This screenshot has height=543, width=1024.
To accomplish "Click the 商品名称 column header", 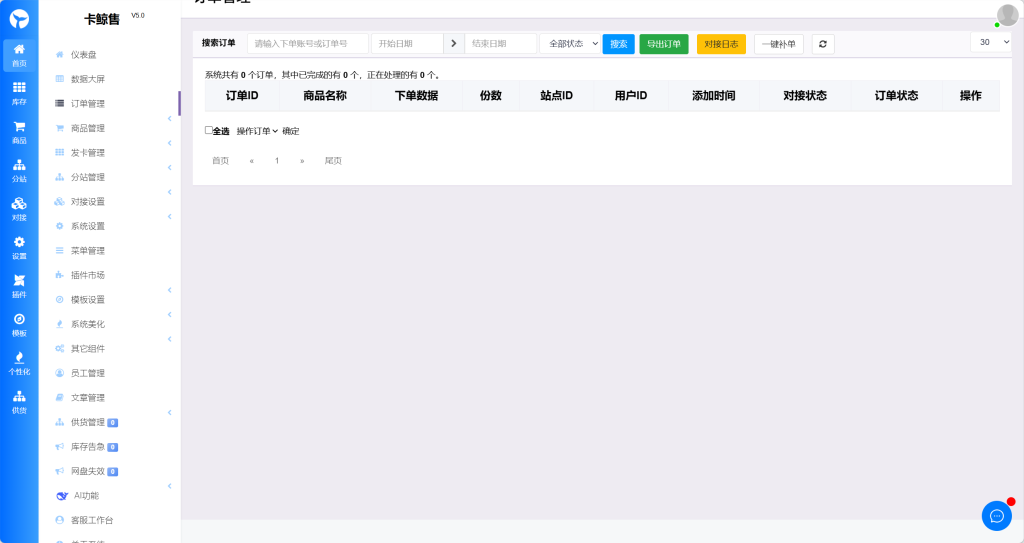I will (x=325, y=95).
